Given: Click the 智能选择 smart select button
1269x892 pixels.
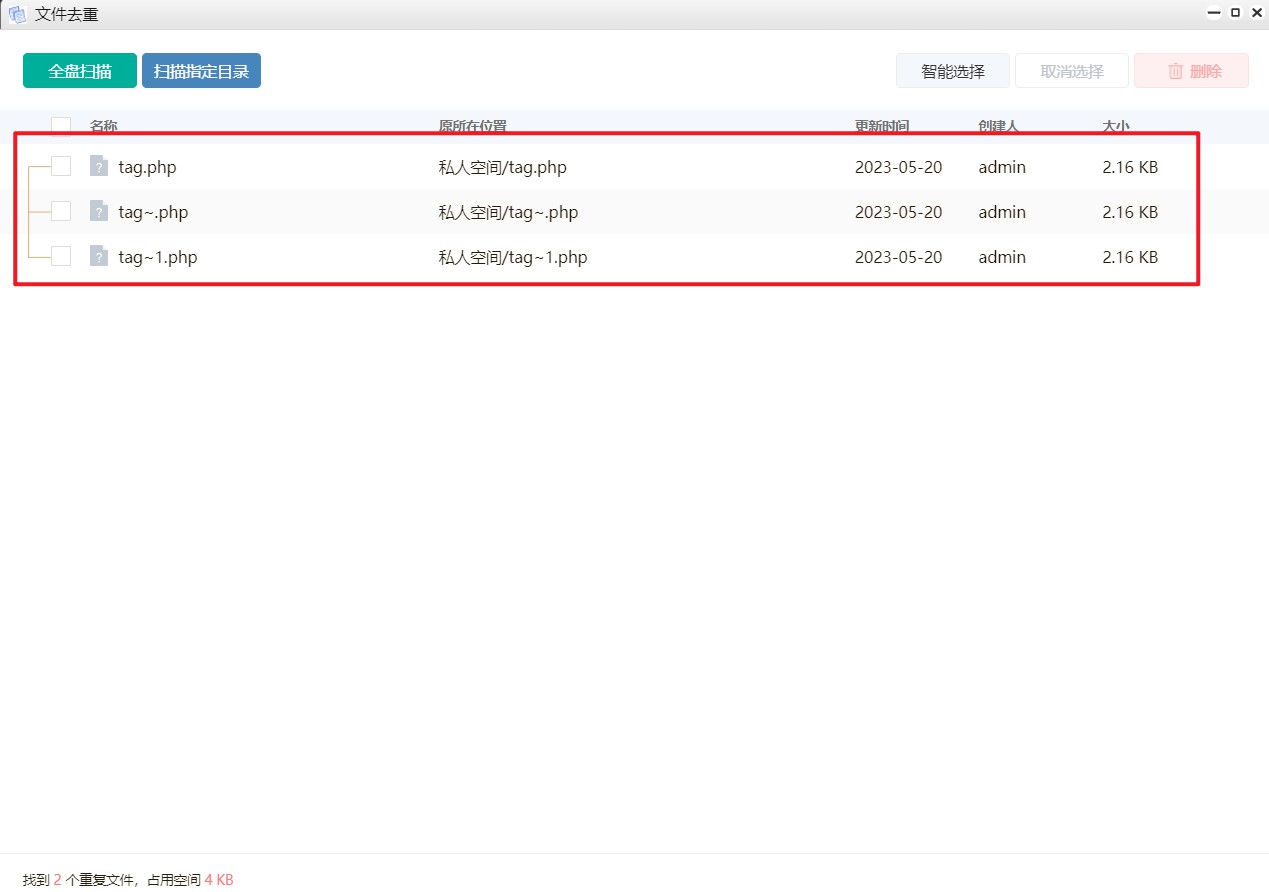Looking at the screenshot, I should point(952,71).
